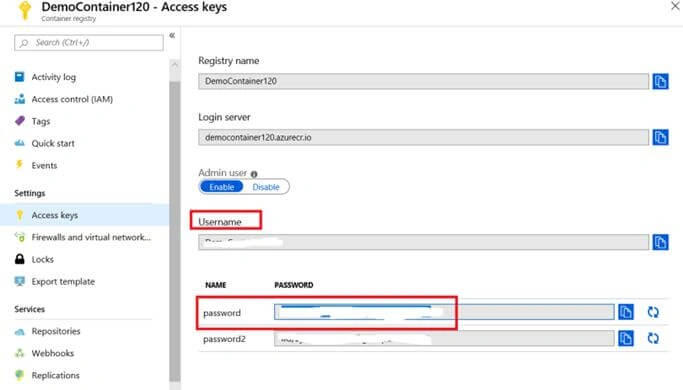Viewport: 683px width, 390px height.
Task: Copy the Username value
Action: pos(660,242)
